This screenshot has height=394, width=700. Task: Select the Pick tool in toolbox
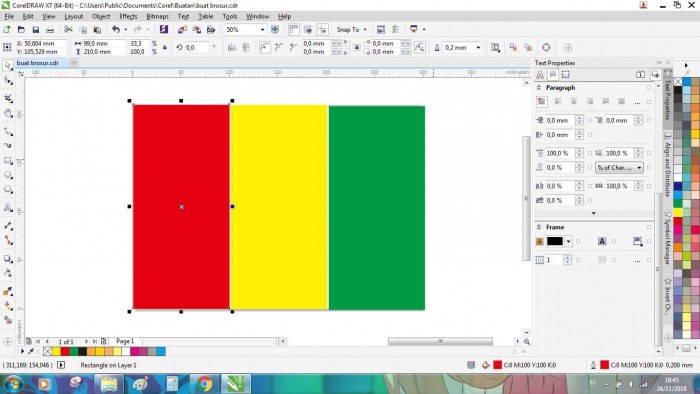[x=8, y=66]
